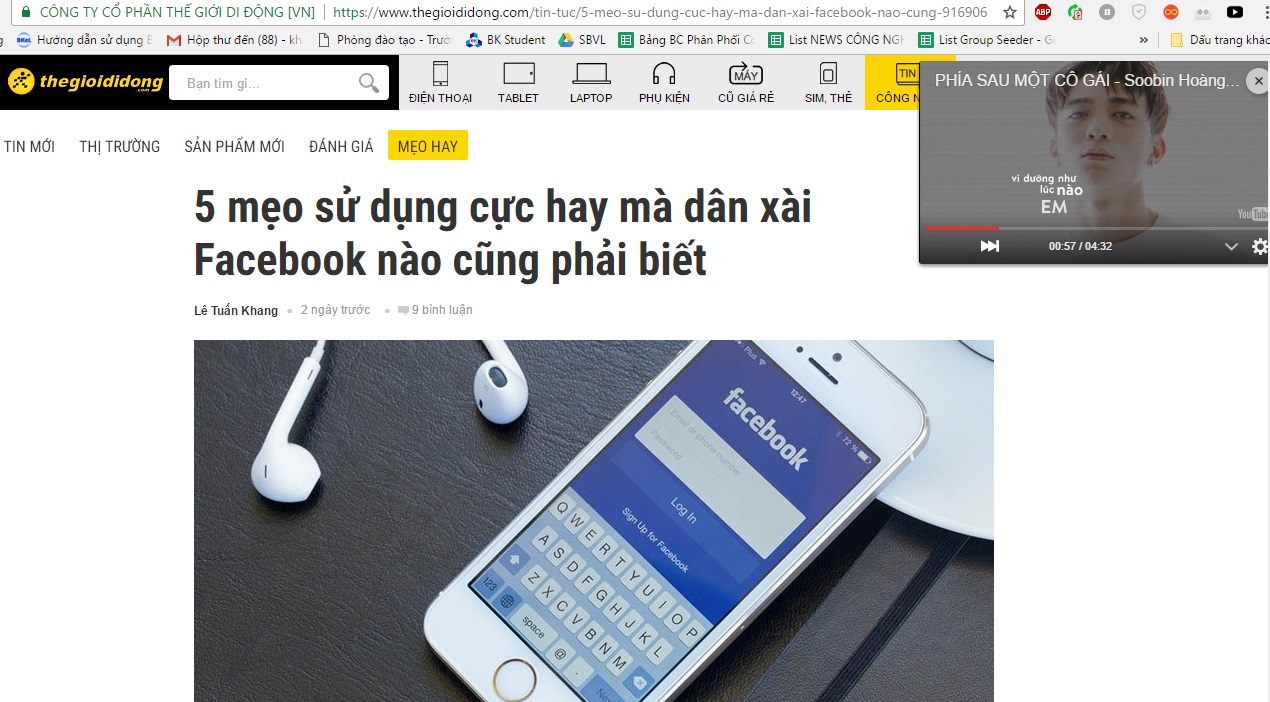
Task: Click the page URL in address bar
Action: coord(660,13)
